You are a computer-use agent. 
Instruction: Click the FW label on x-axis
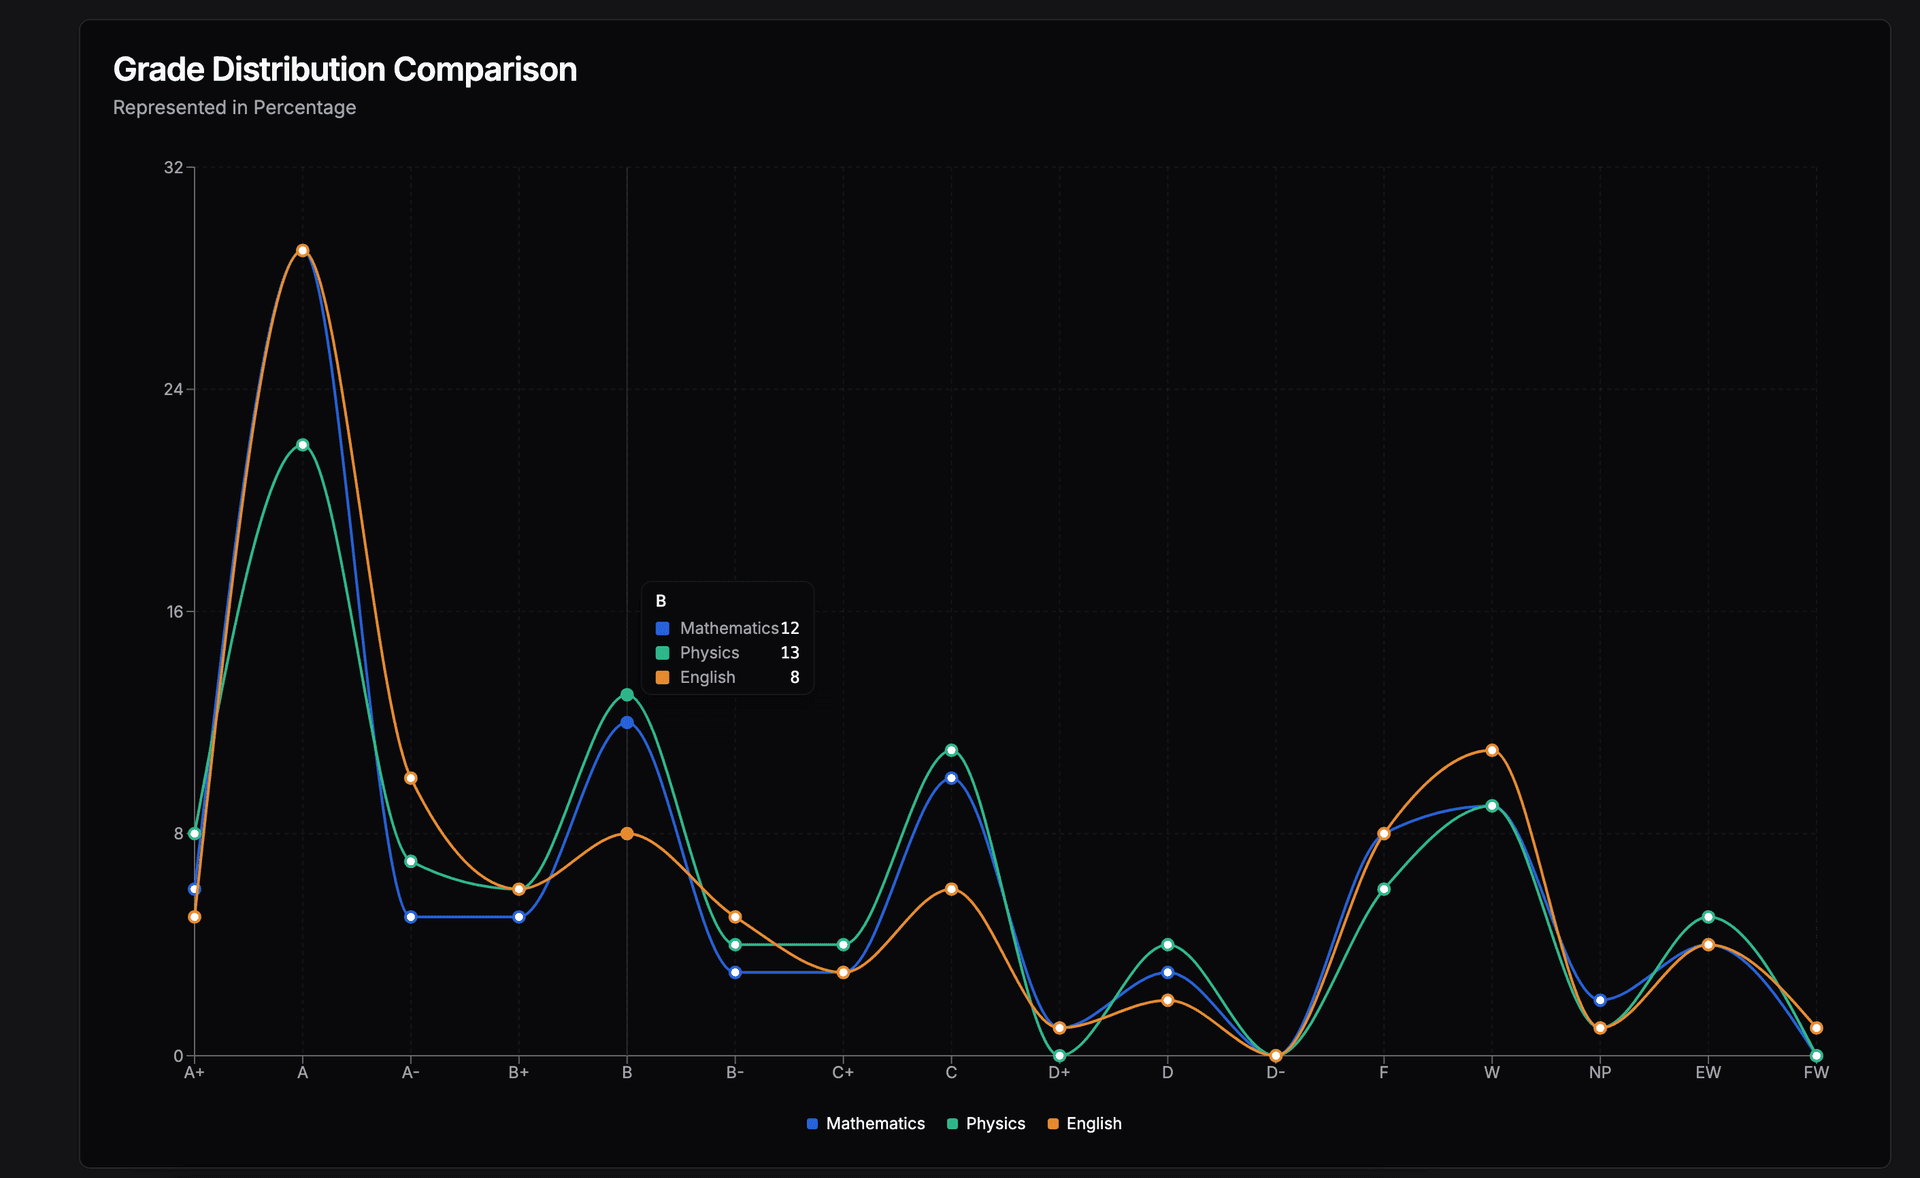pyautogui.click(x=1816, y=1073)
